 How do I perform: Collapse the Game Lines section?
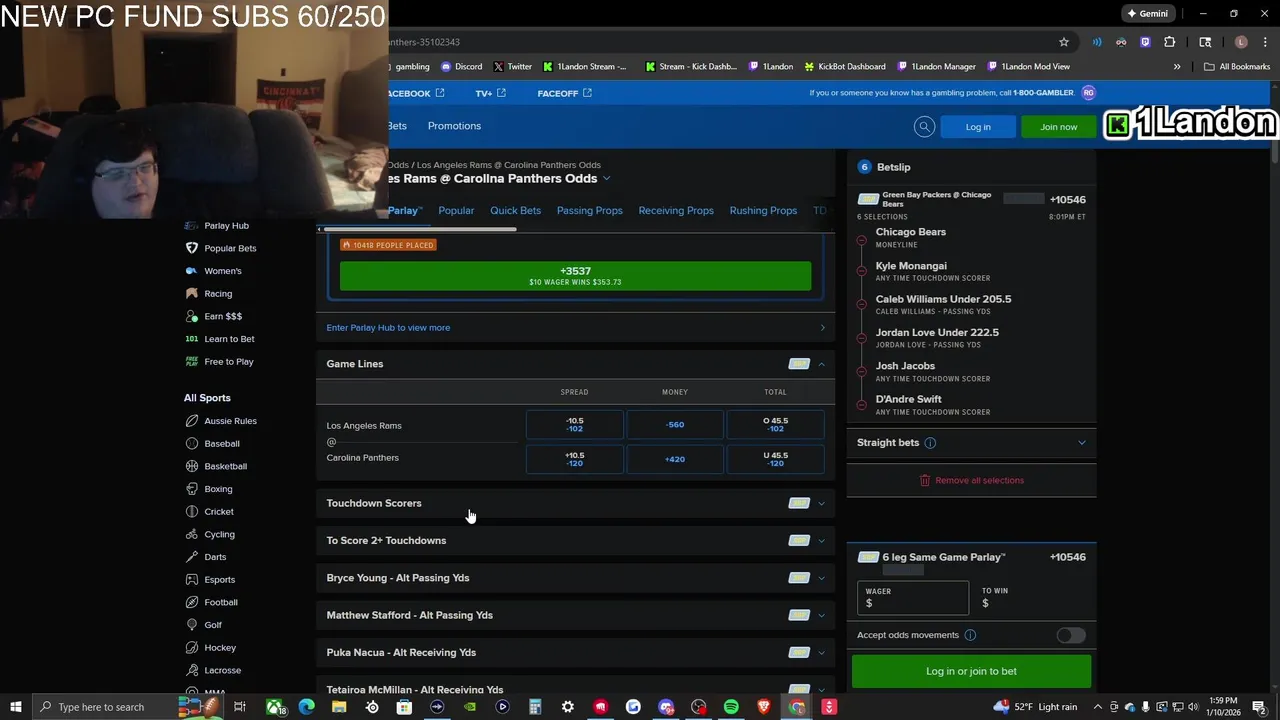822,364
